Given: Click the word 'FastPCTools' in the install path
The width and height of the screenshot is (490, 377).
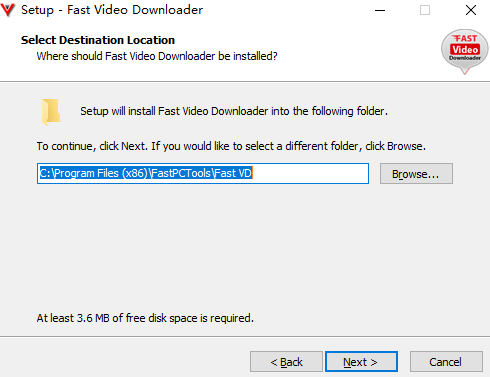Looking at the screenshot, I should [x=181, y=173].
